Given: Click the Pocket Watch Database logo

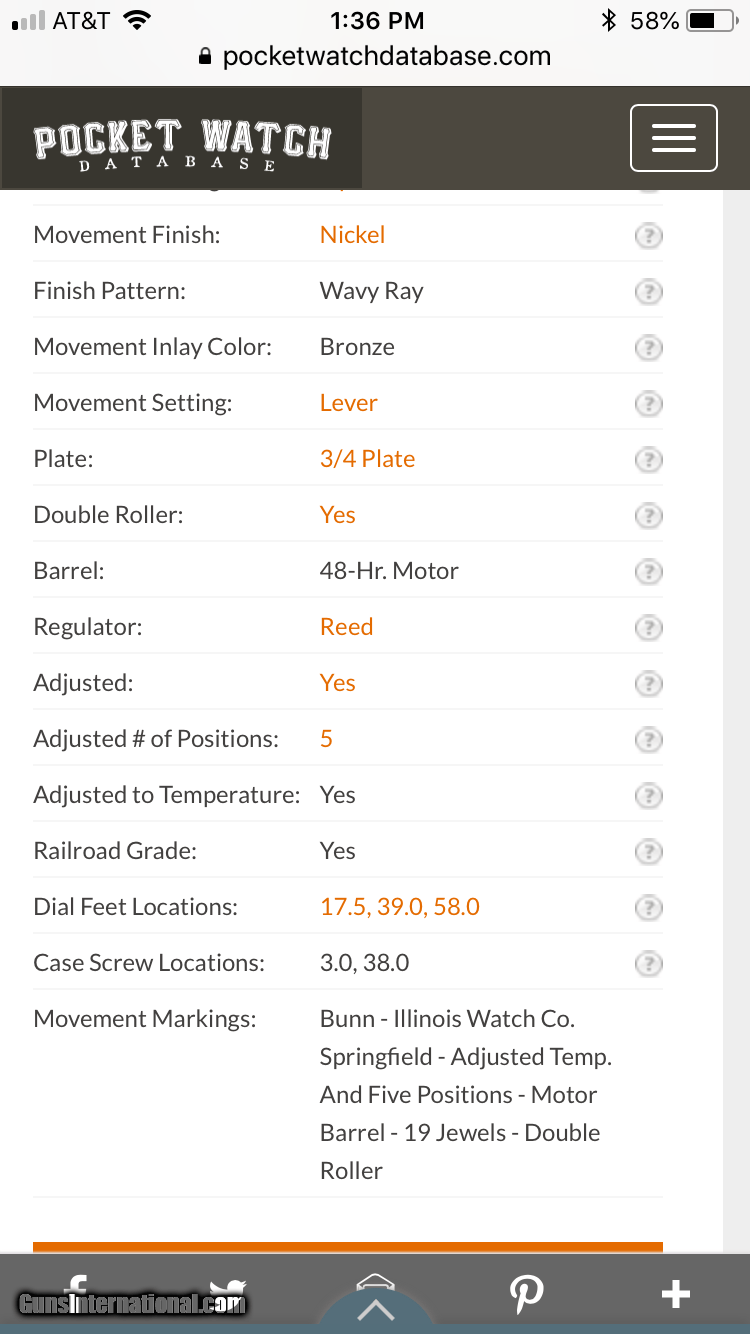Looking at the screenshot, I should click(x=181, y=143).
